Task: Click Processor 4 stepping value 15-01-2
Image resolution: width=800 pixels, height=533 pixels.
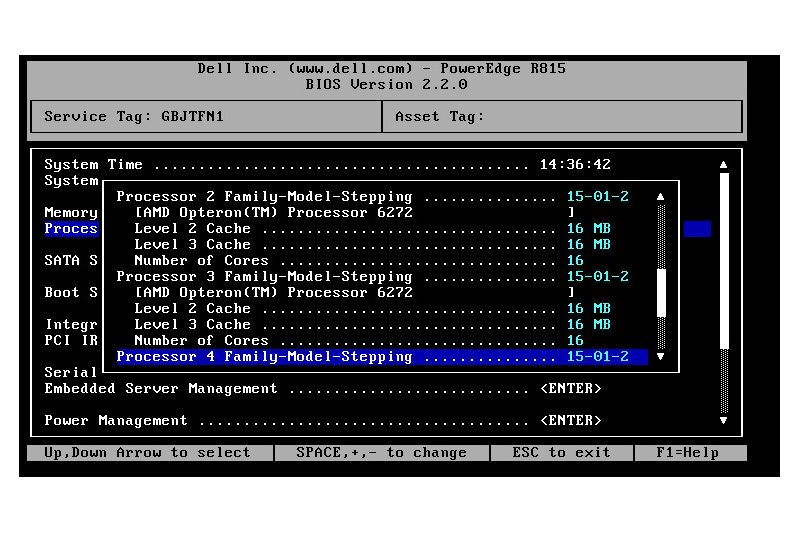Action: pyautogui.click(x=598, y=357)
